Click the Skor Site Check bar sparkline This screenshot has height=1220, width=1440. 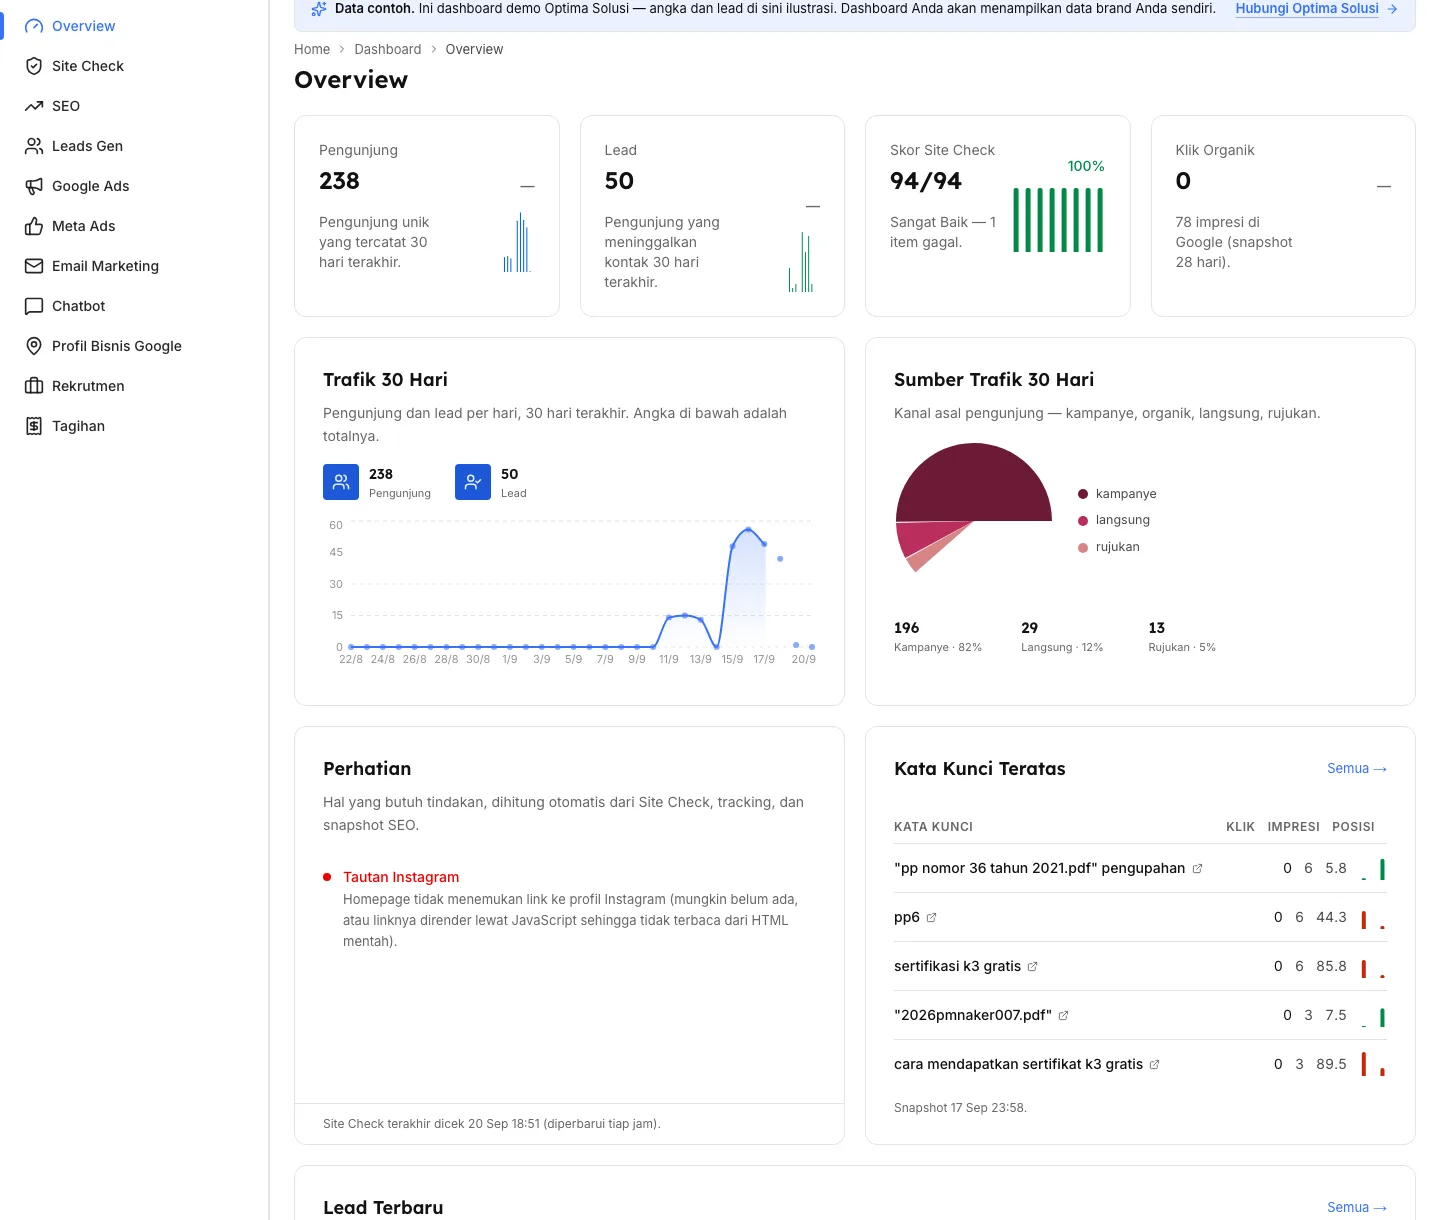[x=1058, y=220]
